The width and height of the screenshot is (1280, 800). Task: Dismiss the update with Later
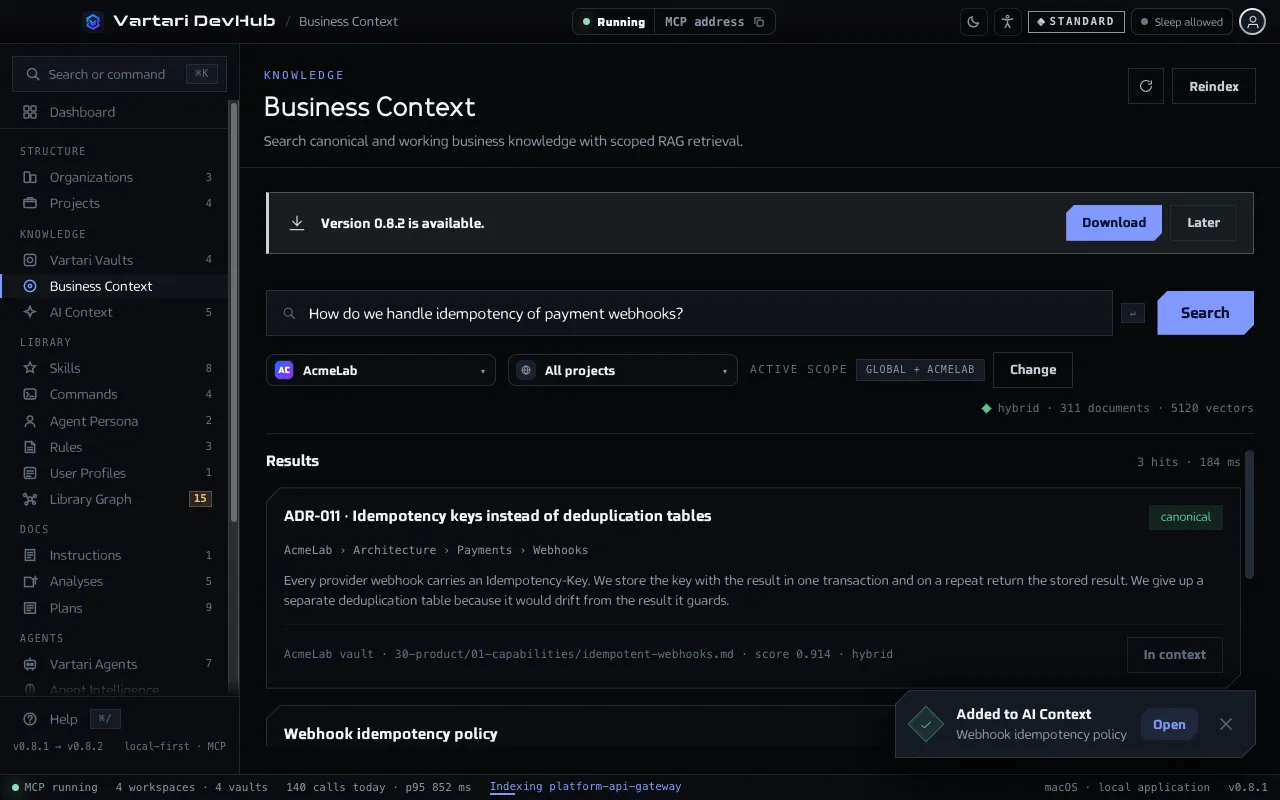point(1203,223)
